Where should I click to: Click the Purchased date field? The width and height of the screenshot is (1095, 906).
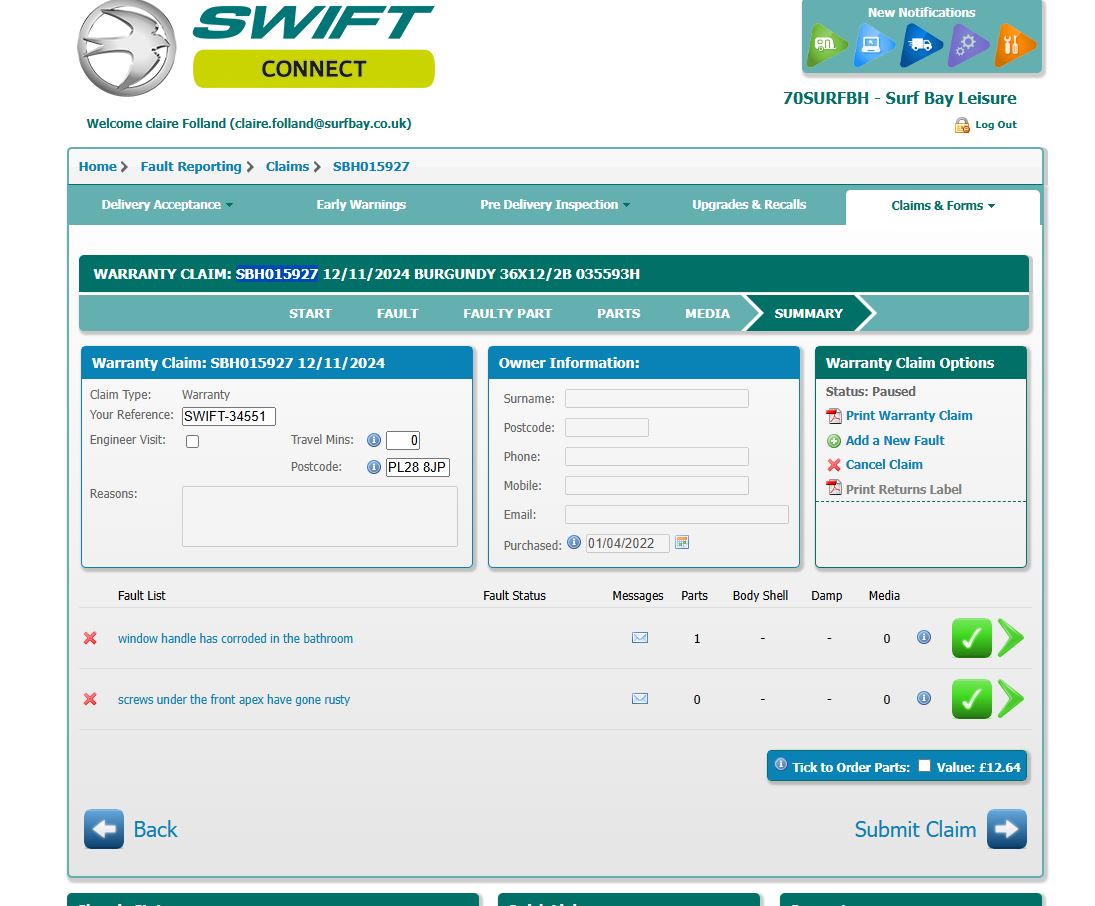click(627, 543)
